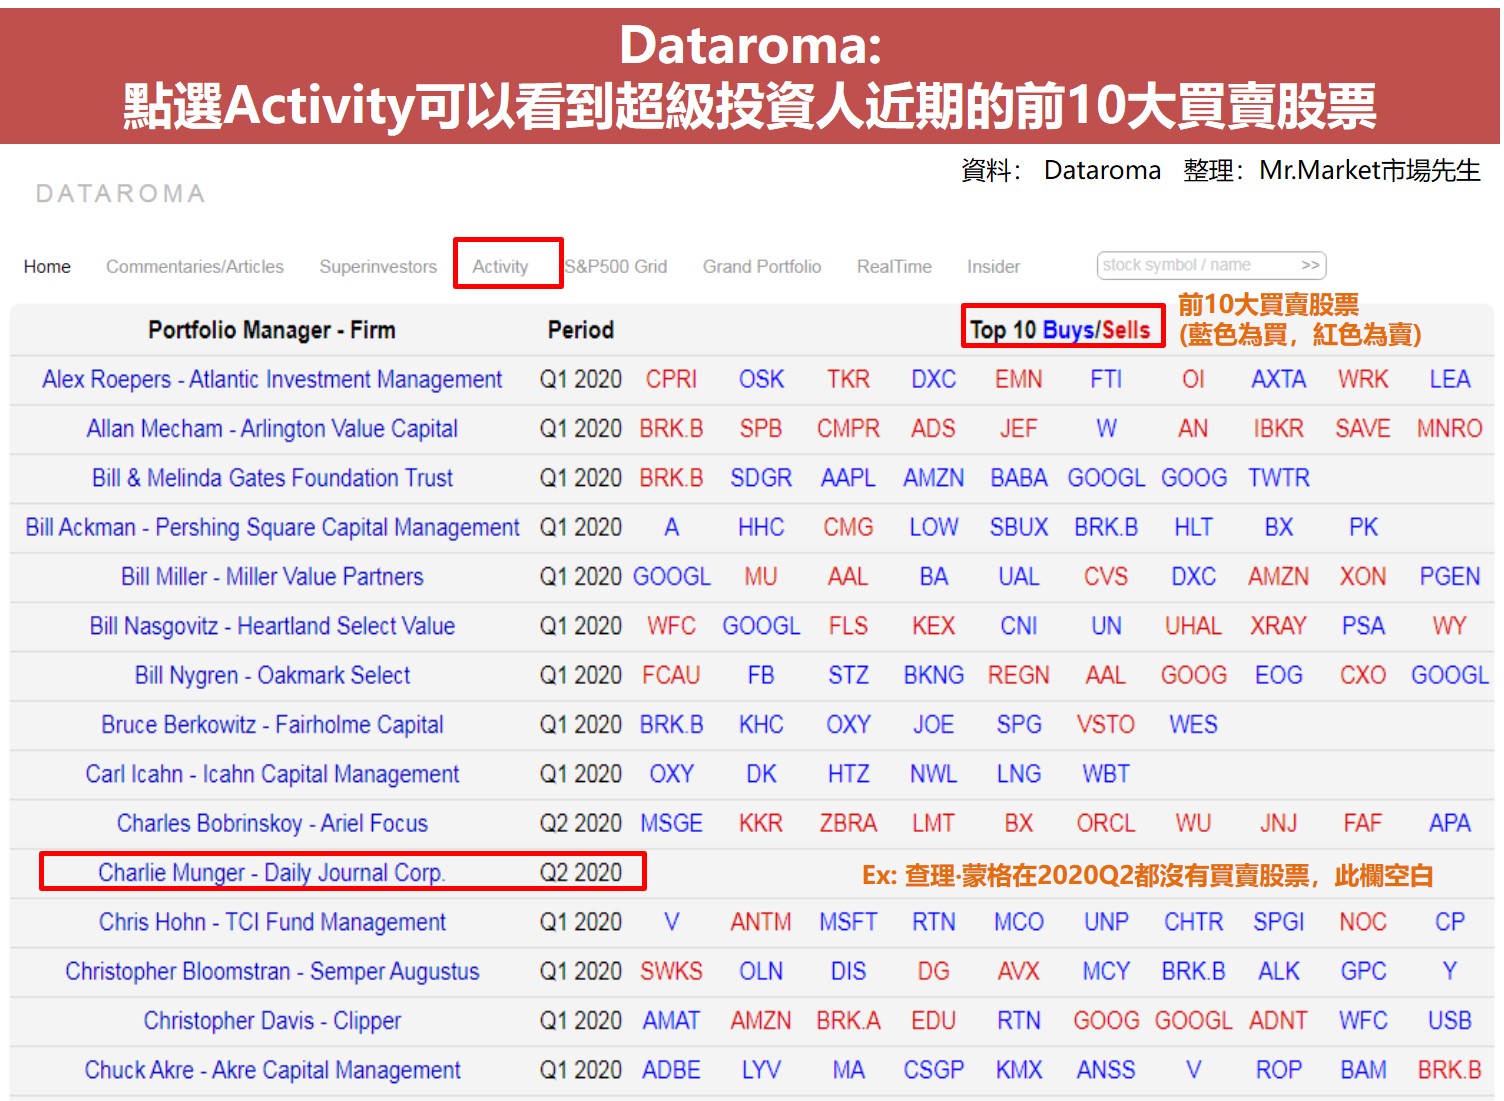Click ALK ticker in Christopher Bloomstran row
The height and width of the screenshot is (1101, 1504).
tap(1278, 971)
